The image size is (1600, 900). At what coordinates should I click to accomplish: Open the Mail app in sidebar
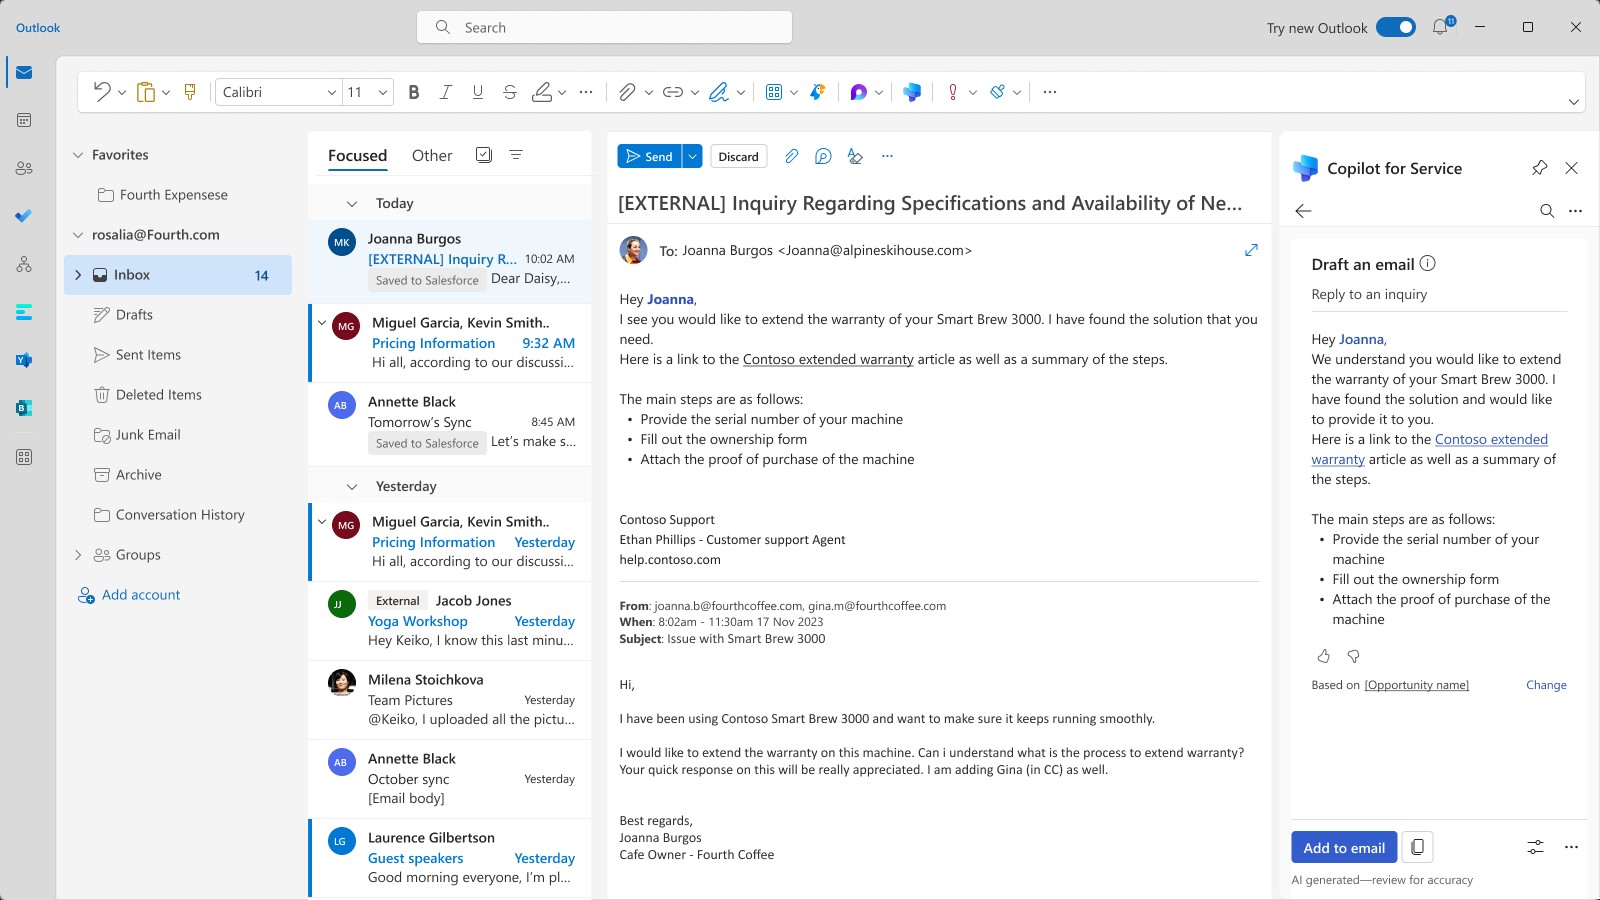coord(24,72)
